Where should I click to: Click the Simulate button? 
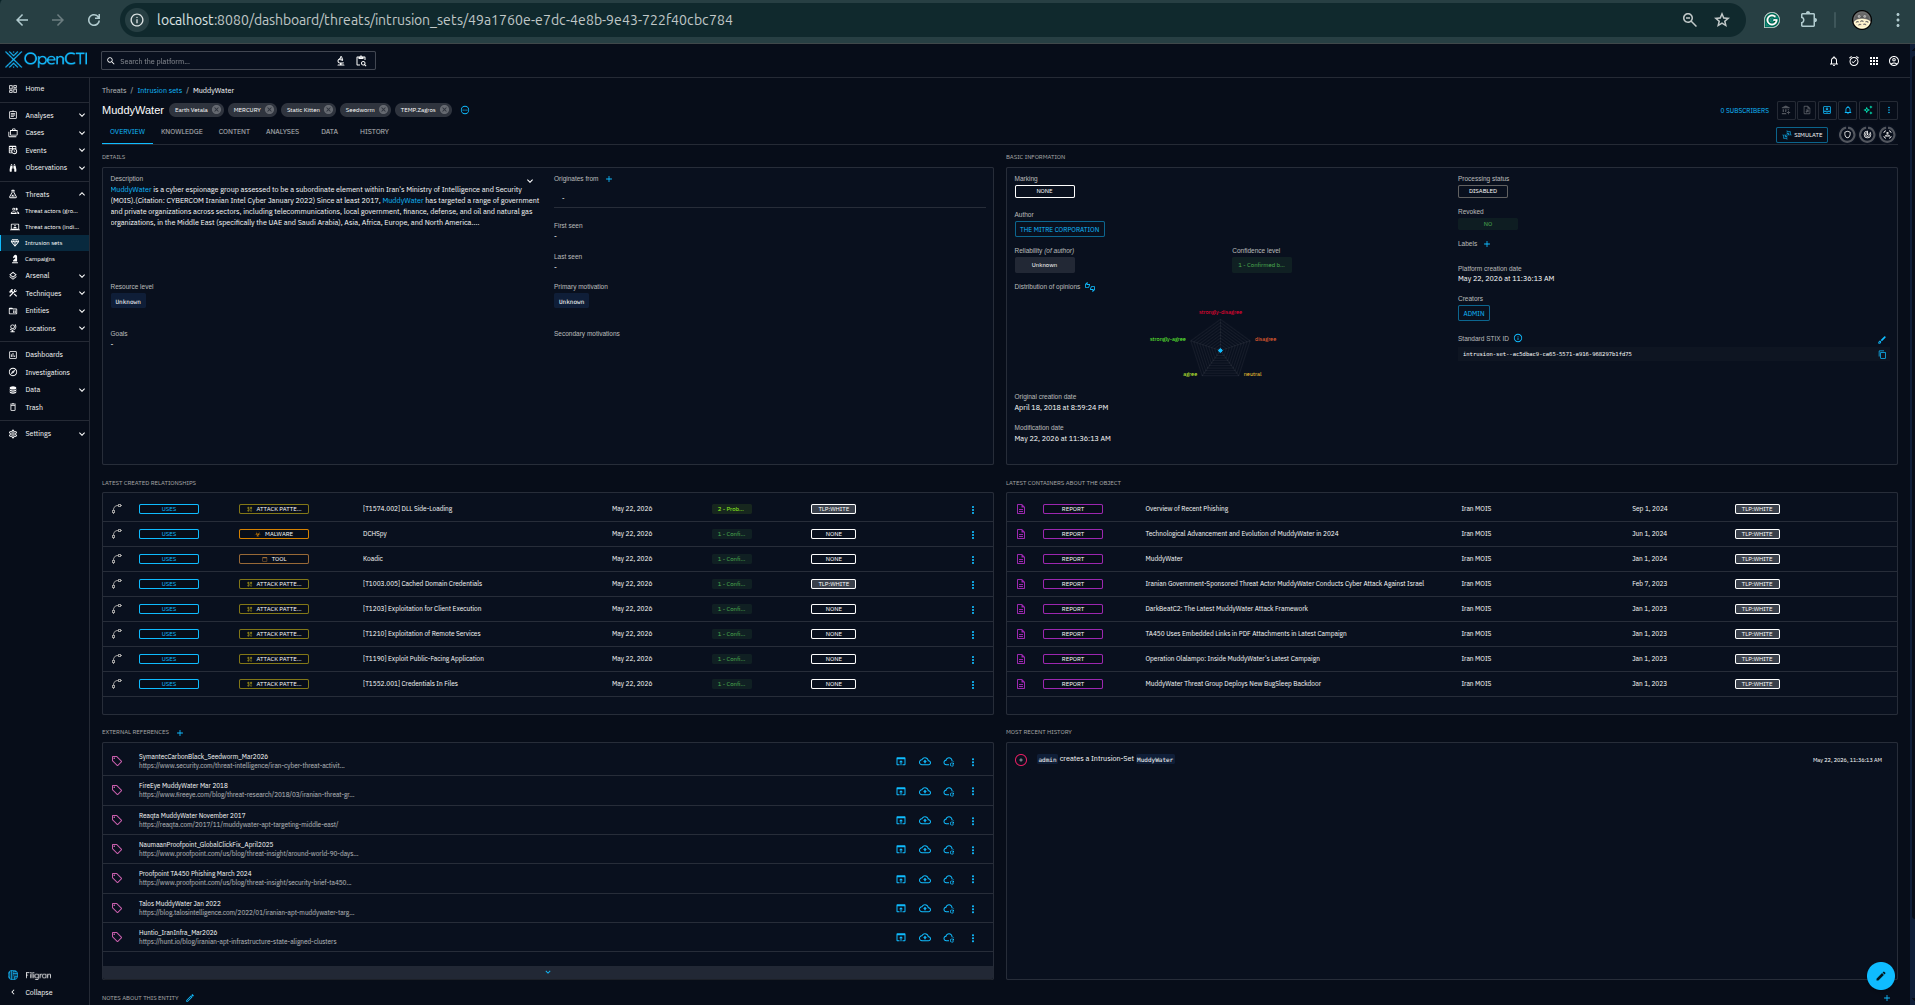1802,135
